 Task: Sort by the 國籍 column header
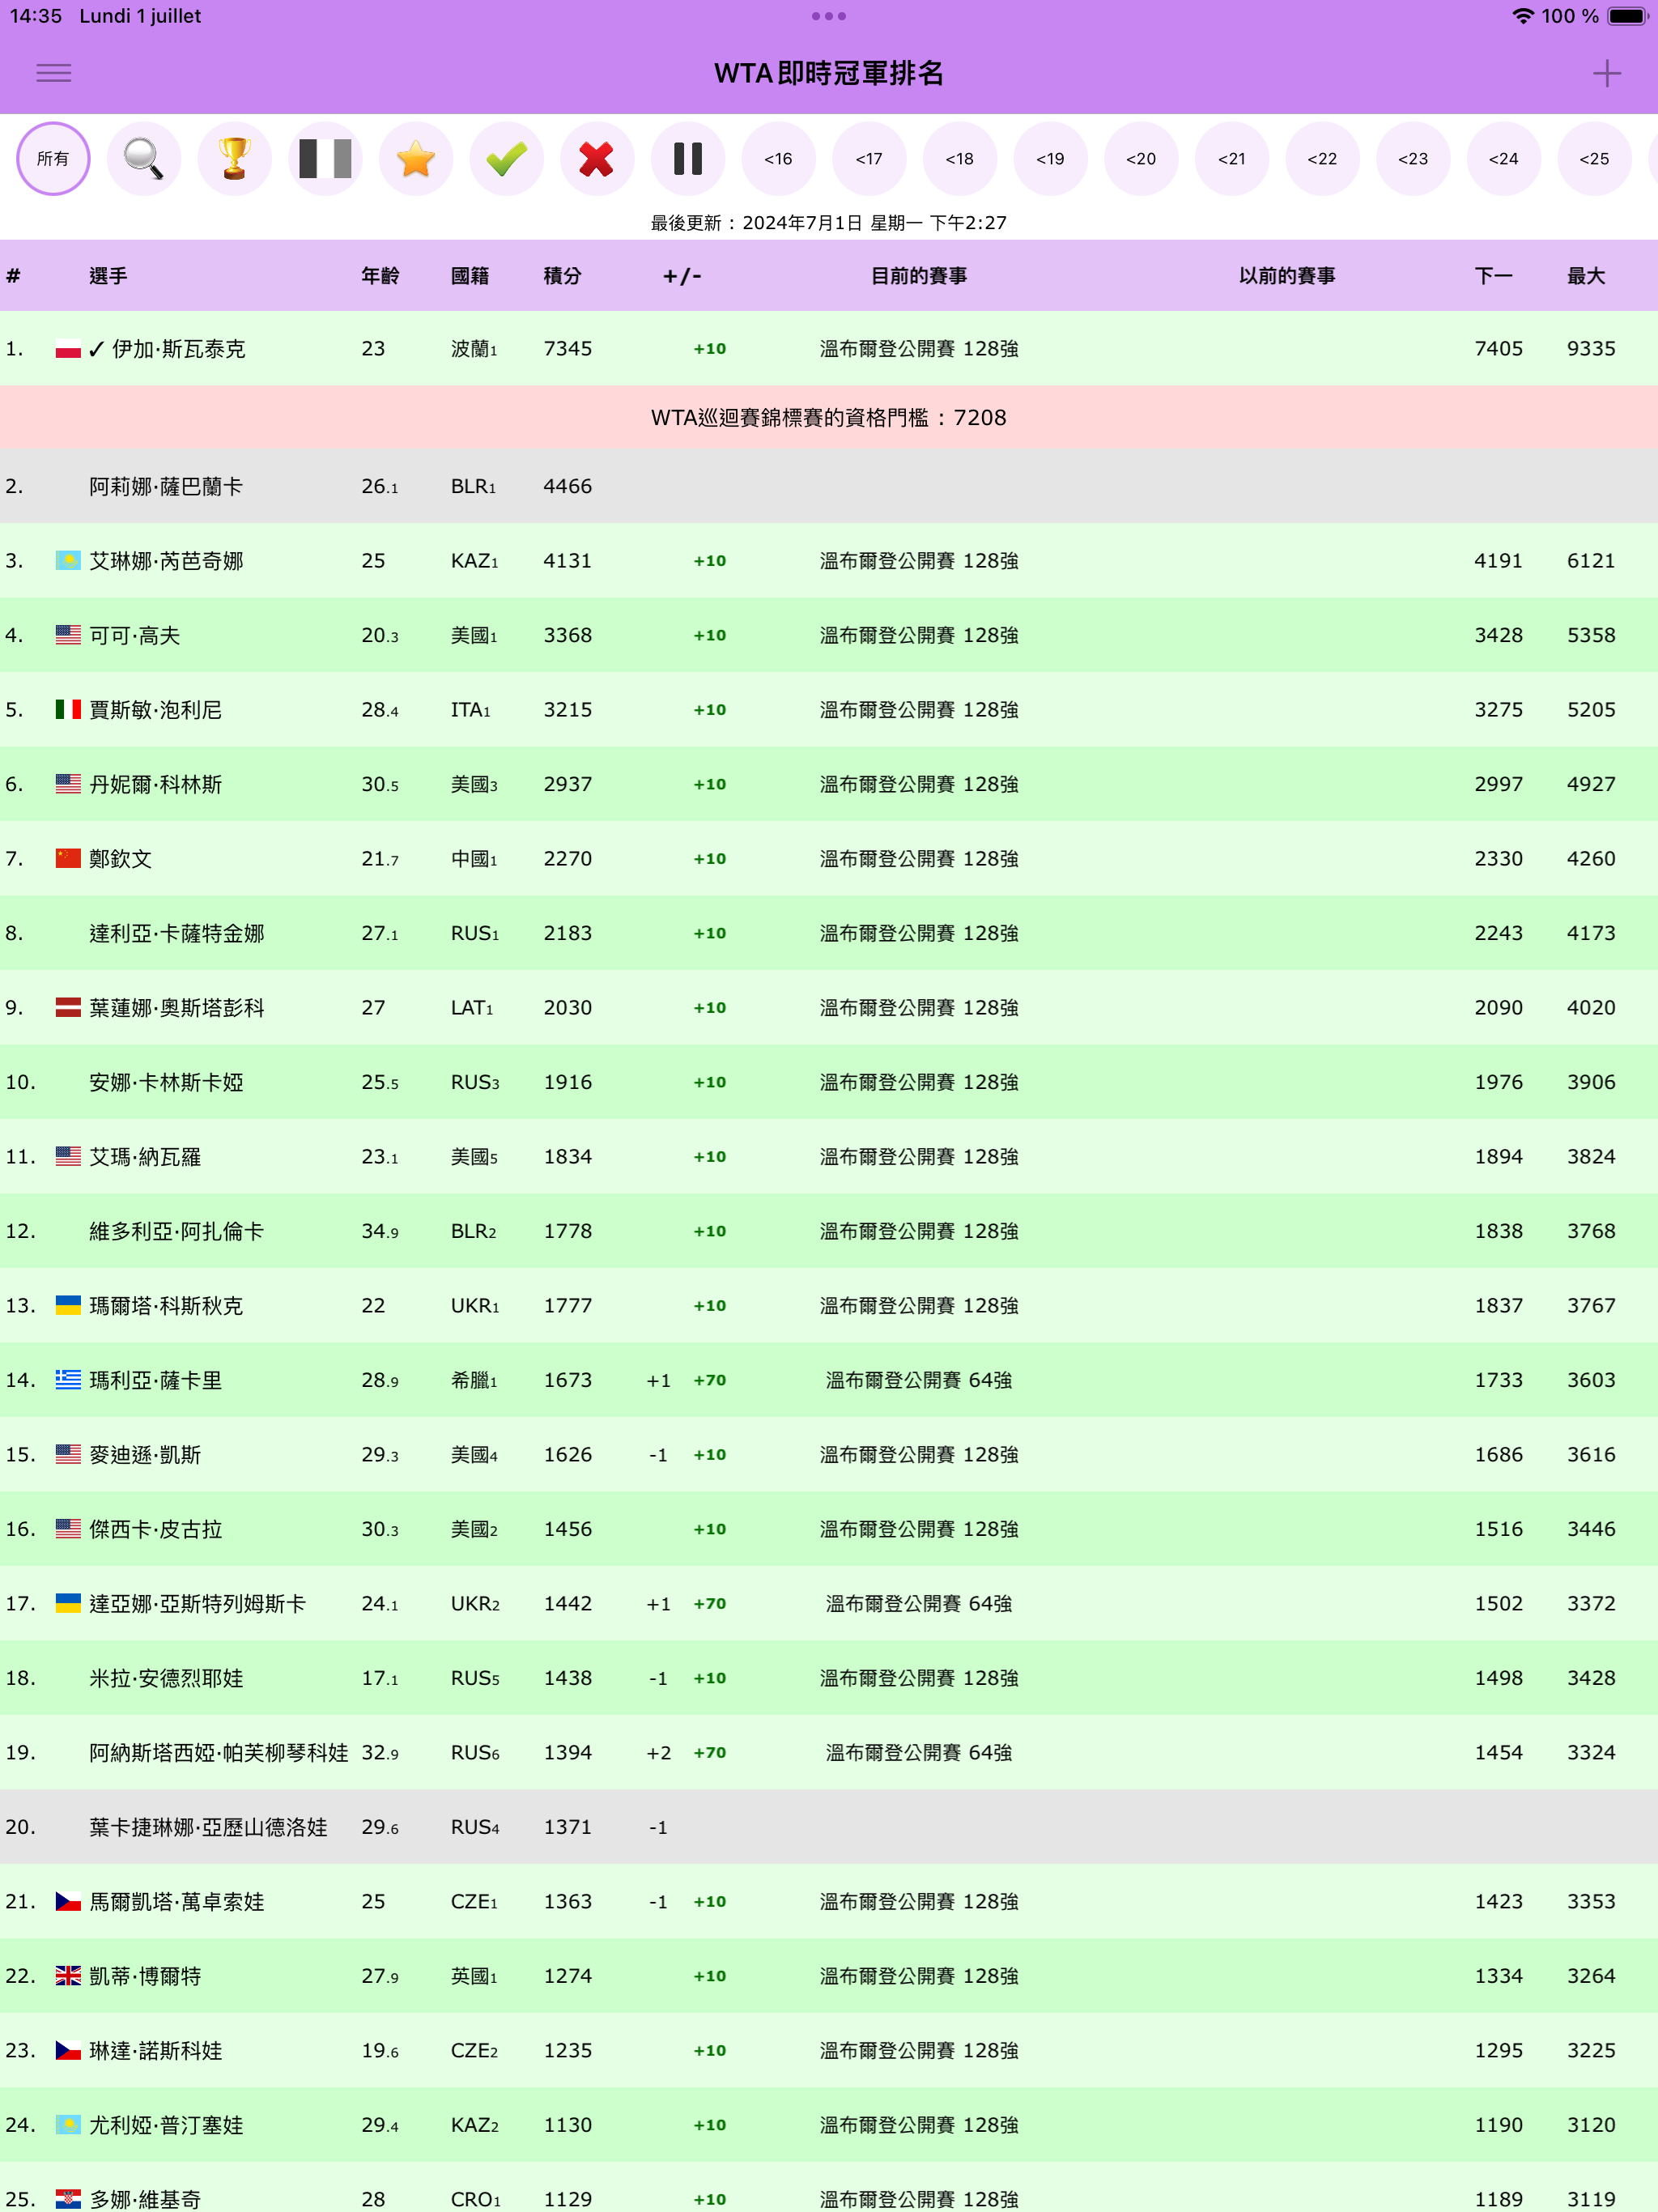[470, 276]
